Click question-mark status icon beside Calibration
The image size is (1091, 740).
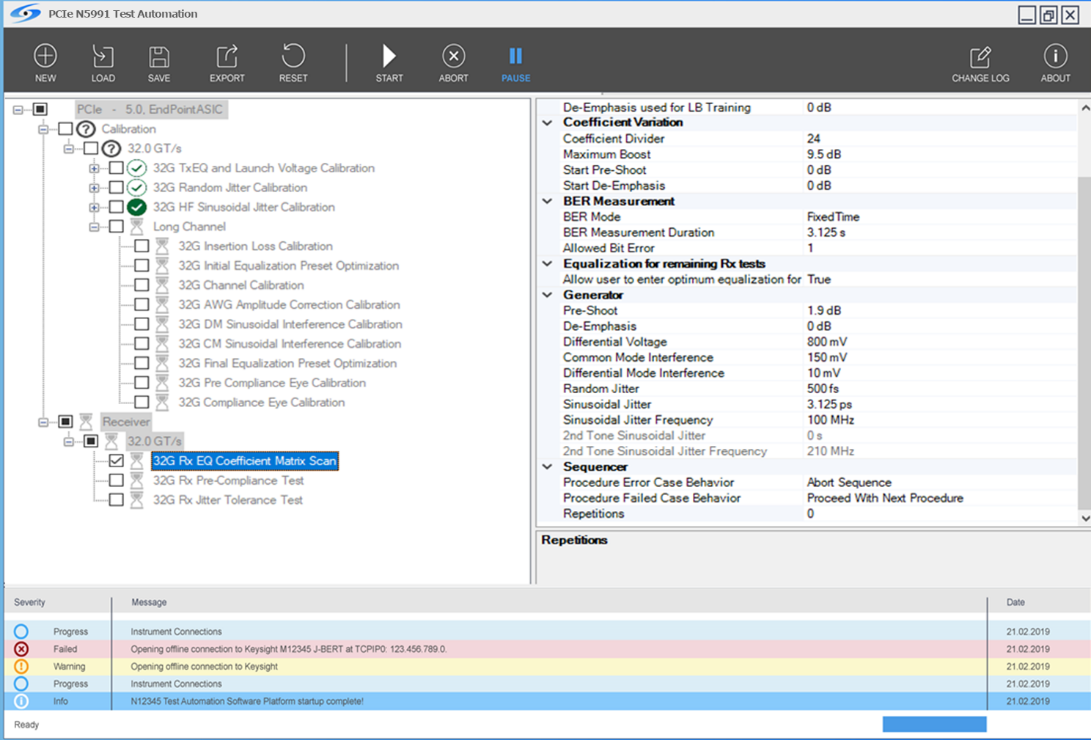click(86, 129)
